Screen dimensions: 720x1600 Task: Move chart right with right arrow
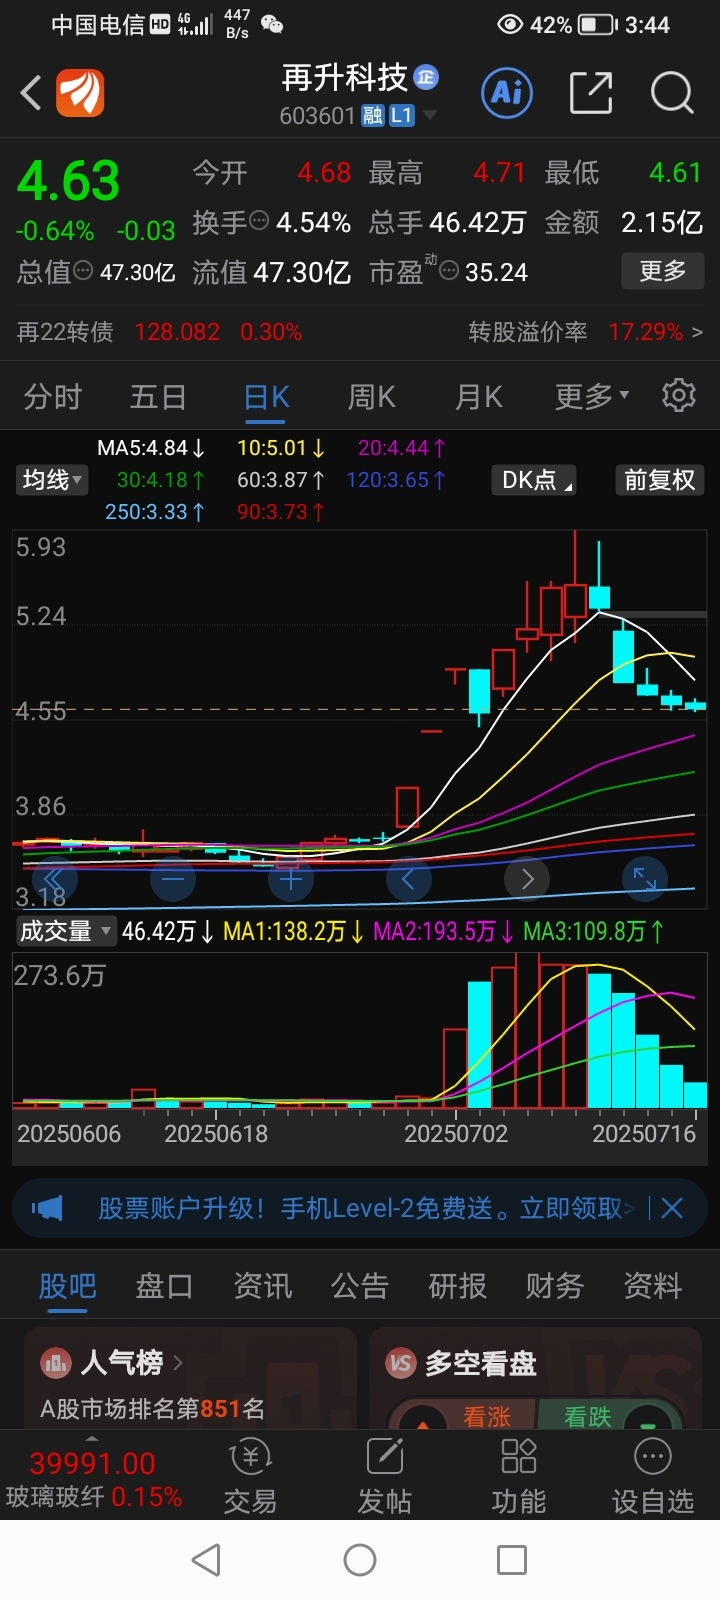[x=527, y=879]
